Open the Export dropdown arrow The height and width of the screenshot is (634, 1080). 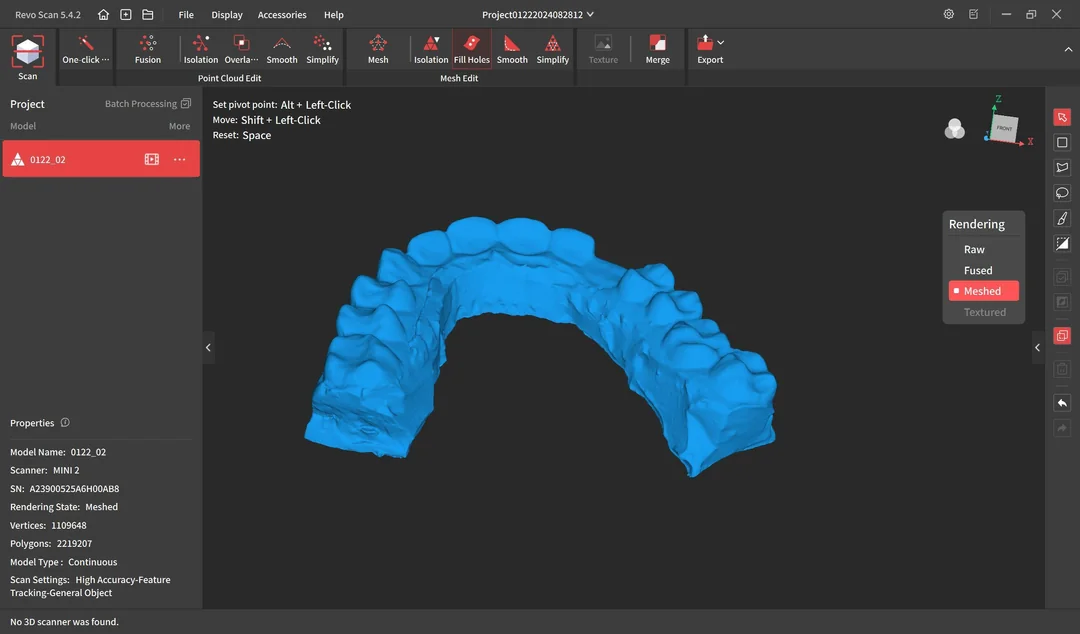coord(720,43)
